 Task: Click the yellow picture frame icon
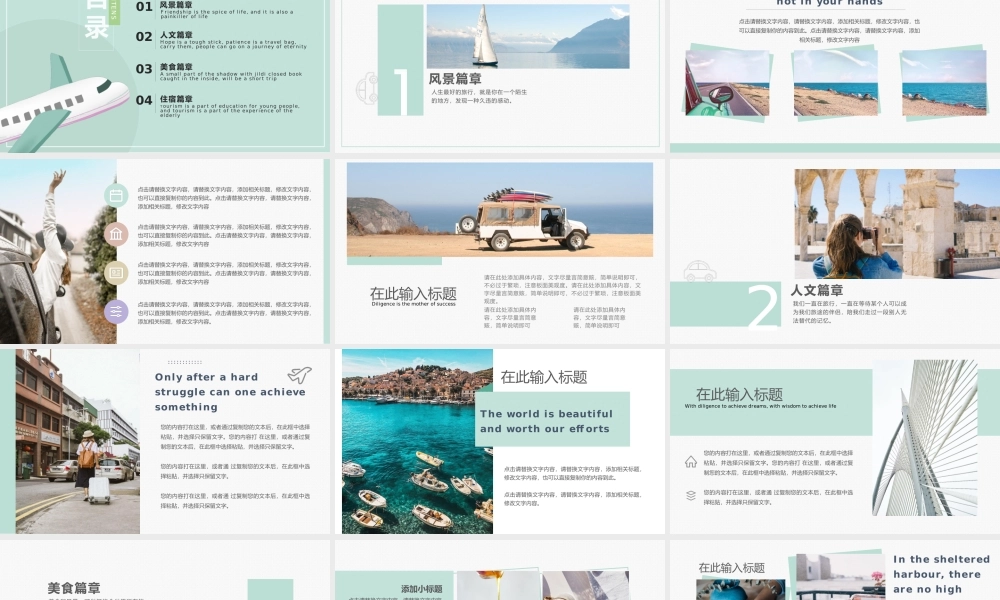[x=116, y=273]
